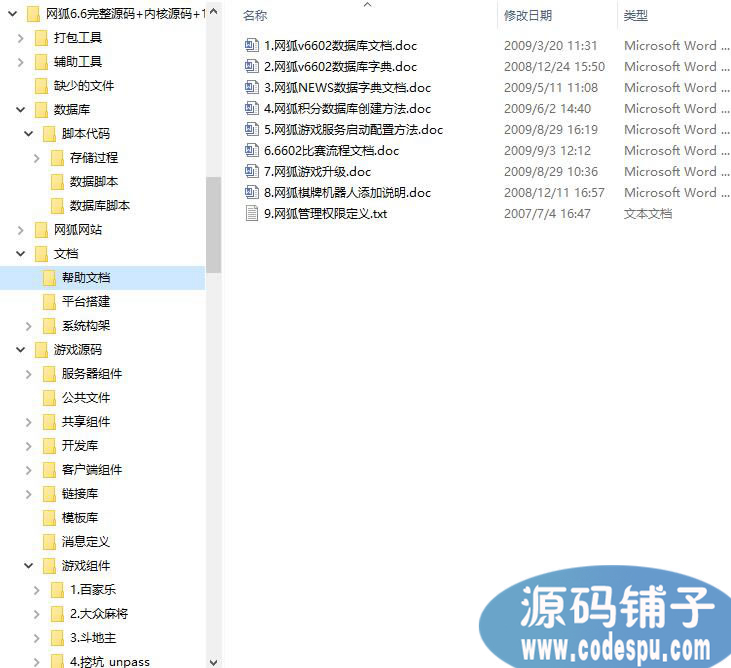Click the 辅助工具 folder icon
731x668 pixels.
coord(41,62)
